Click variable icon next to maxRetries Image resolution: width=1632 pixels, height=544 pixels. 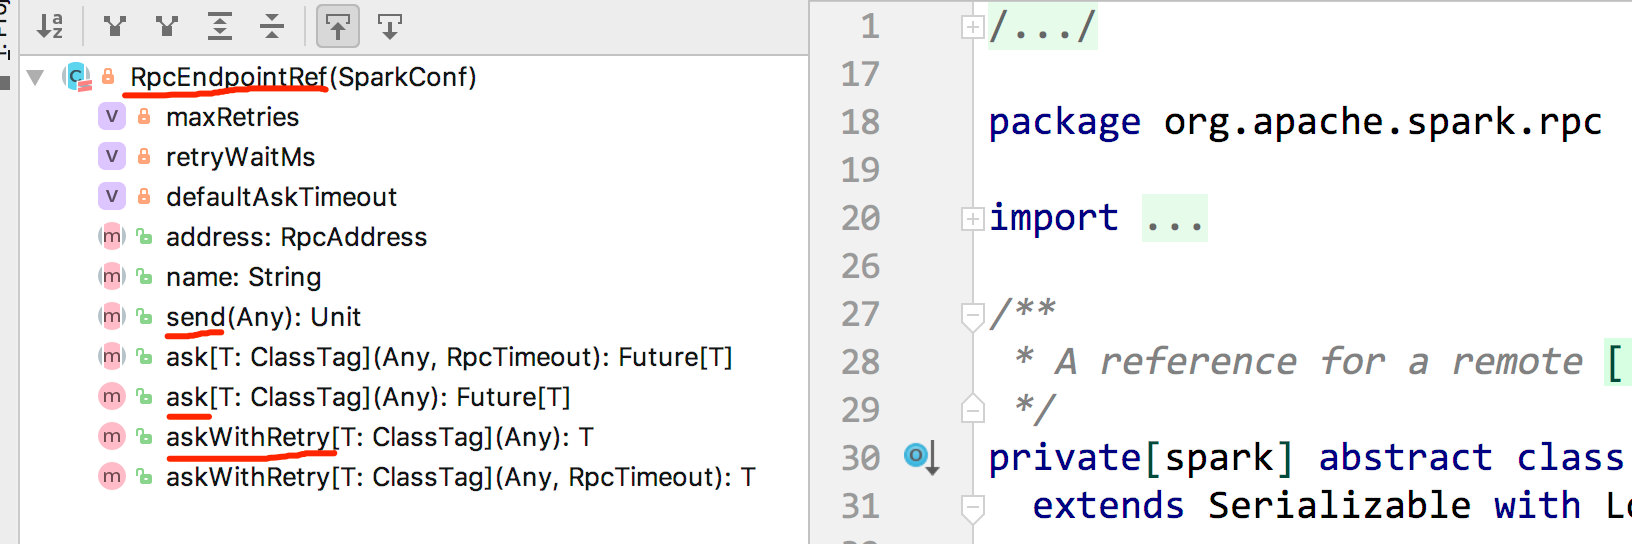click(112, 117)
